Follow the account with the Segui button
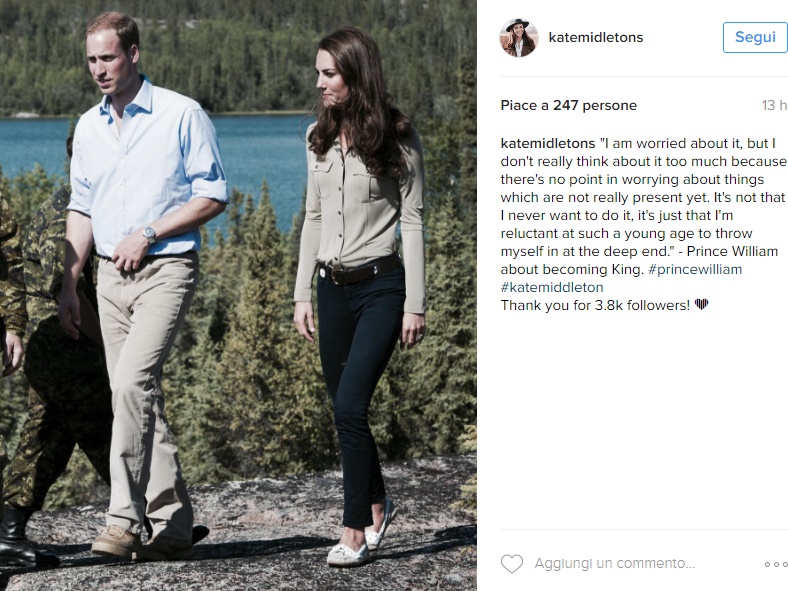 755,37
